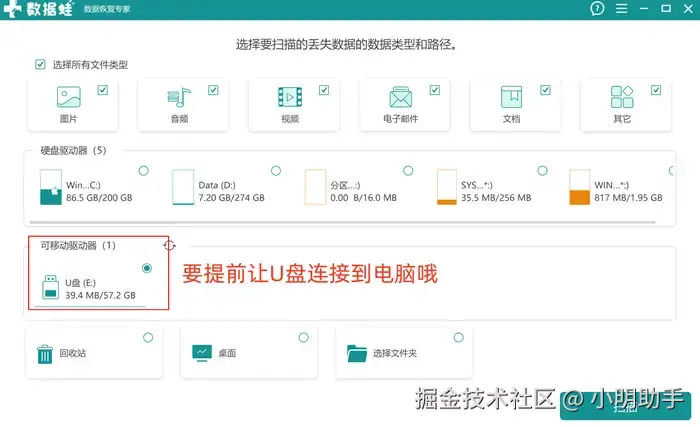Select the U盘 (E:) radio button
Image resolution: width=700 pixels, height=427 pixels.
pos(147,268)
